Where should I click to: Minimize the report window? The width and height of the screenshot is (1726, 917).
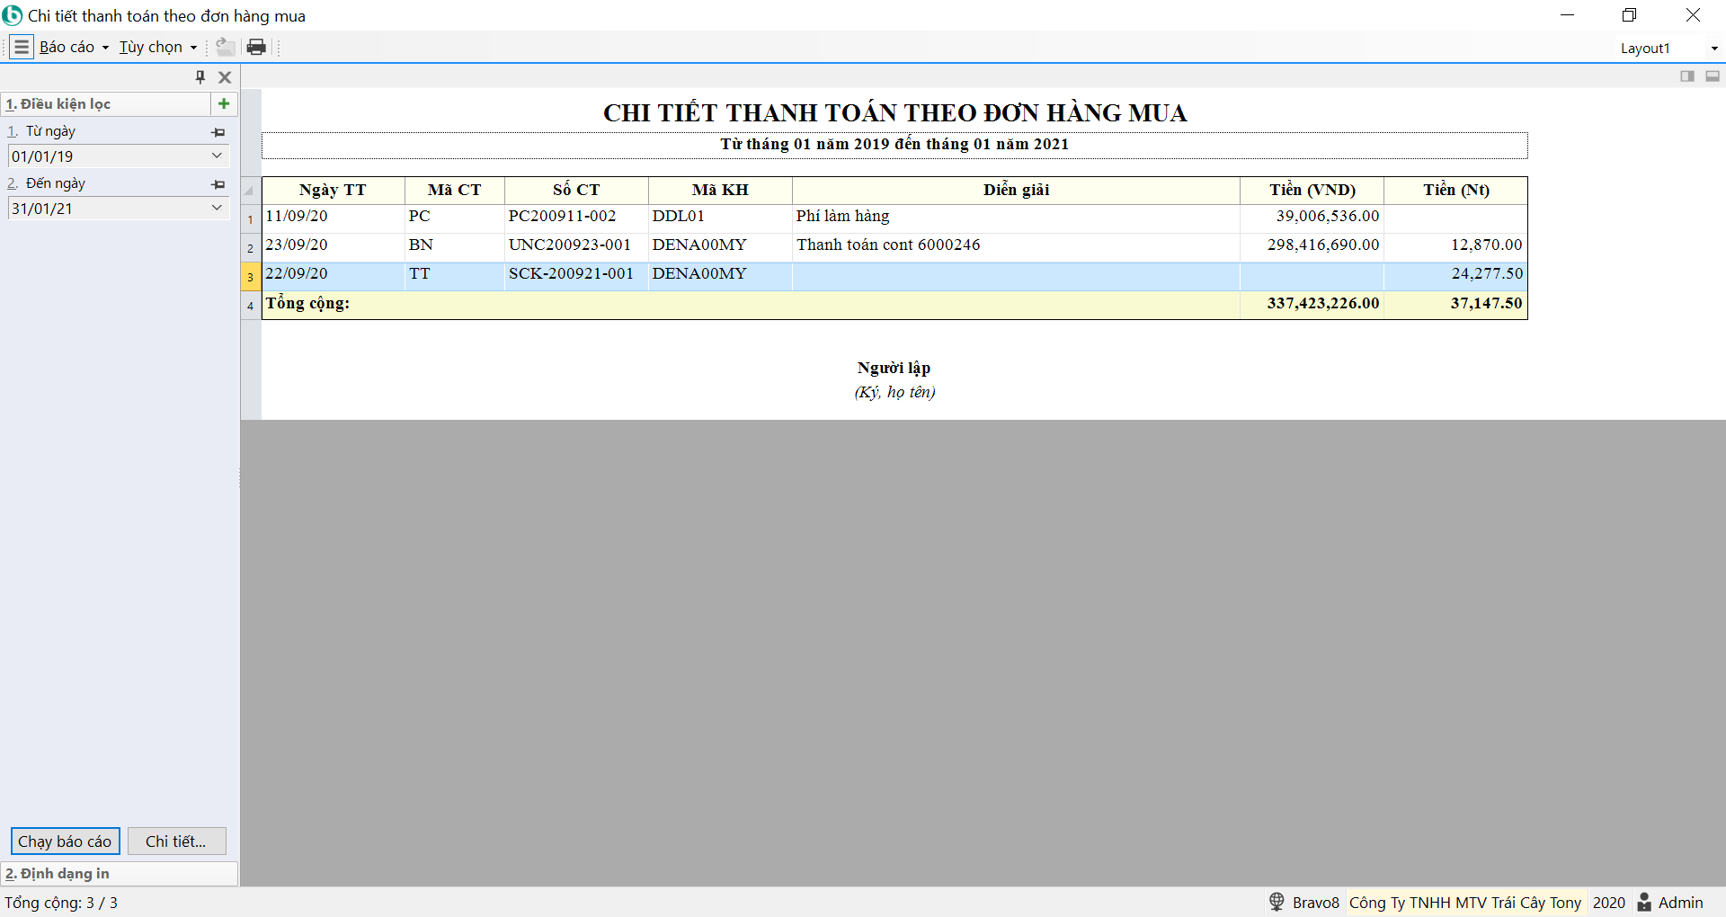1567,15
